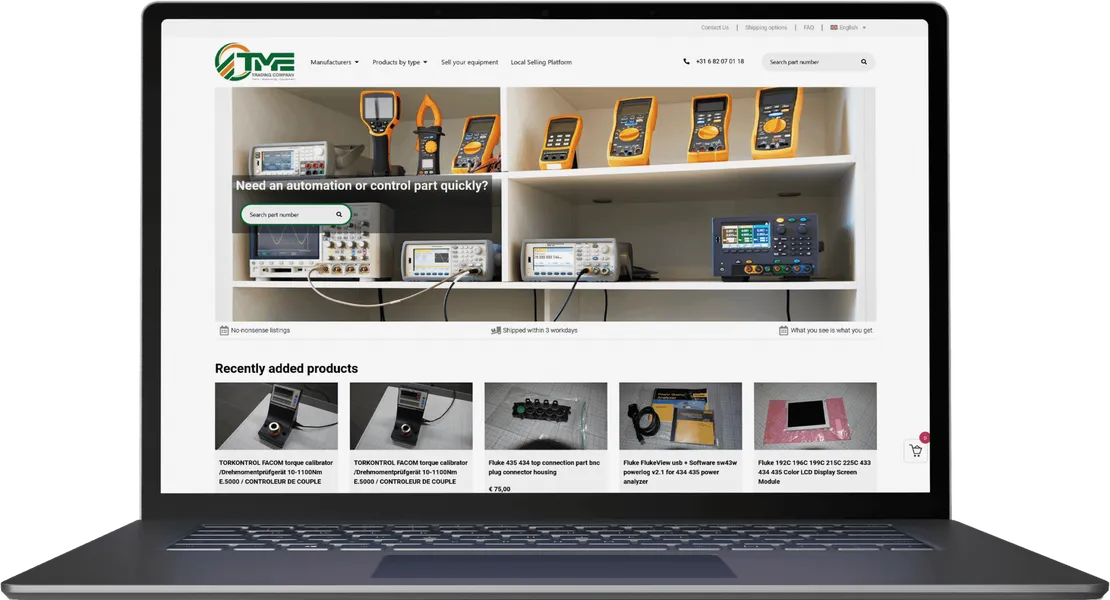The height and width of the screenshot is (600, 1110).
Task: Open the FAQ link
Action: 808,28
